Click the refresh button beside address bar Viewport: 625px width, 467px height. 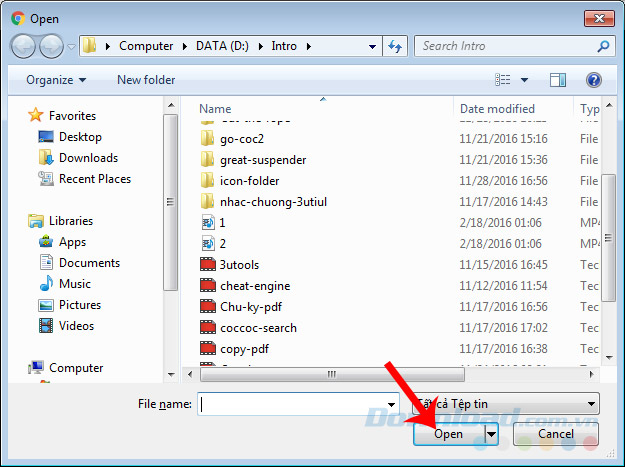click(395, 46)
